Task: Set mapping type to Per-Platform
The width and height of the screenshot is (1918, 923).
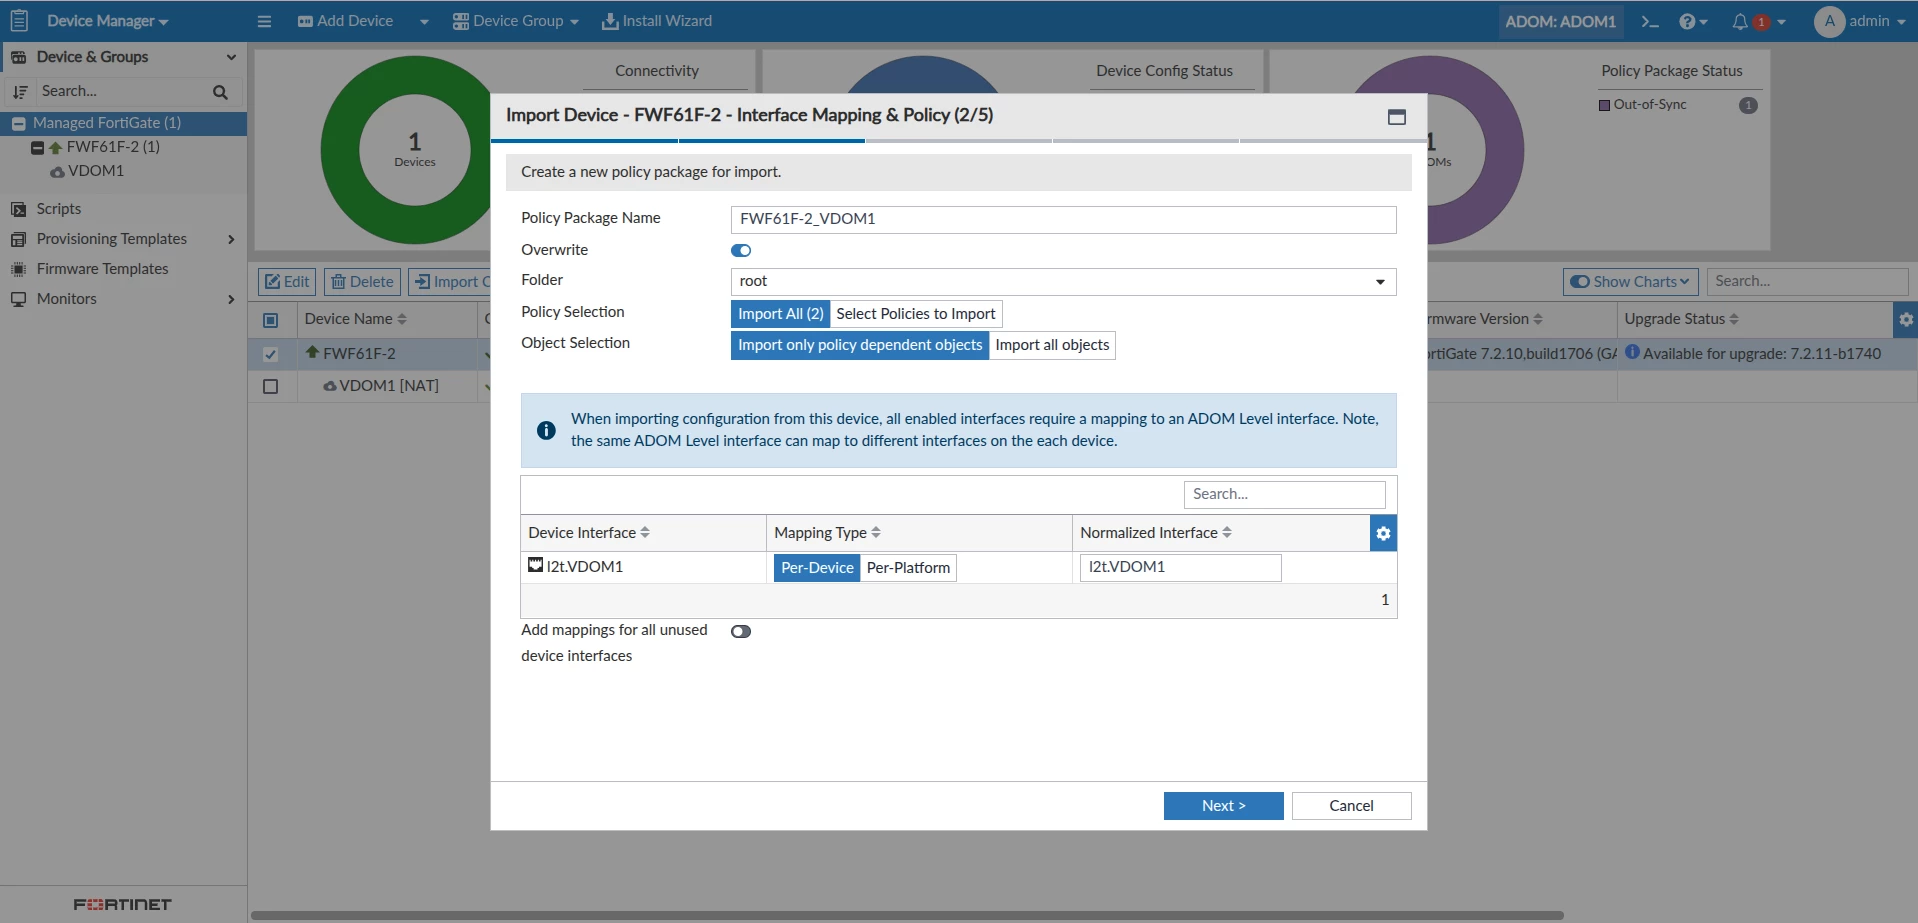Action: (908, 568)
